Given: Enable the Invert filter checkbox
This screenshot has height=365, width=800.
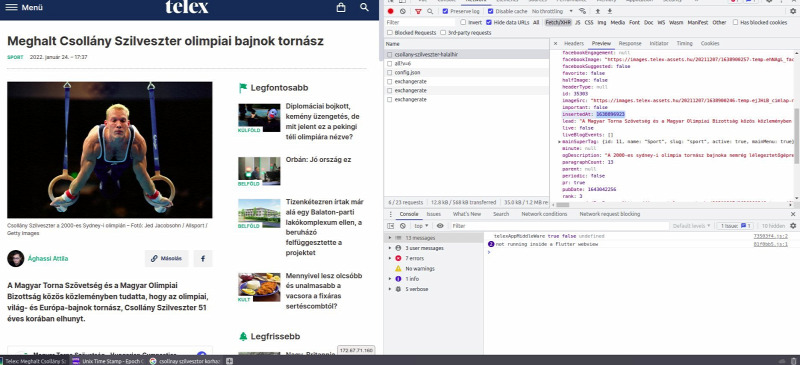Looking at the screenshot, I should pyautogui.click(x=463, y=22).
